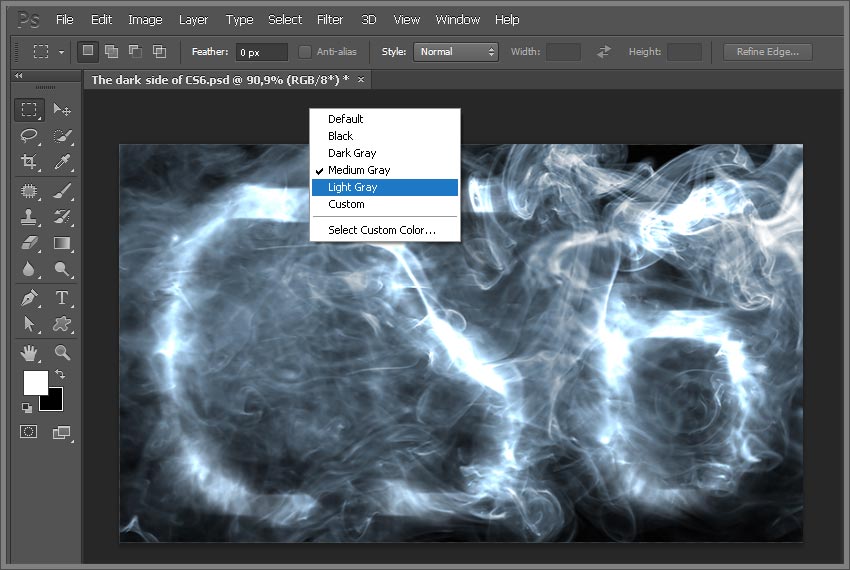Collapse the toolbox with double-arrow icon
Viewport: 850px width, 570px height.
(x=19, y=75)
